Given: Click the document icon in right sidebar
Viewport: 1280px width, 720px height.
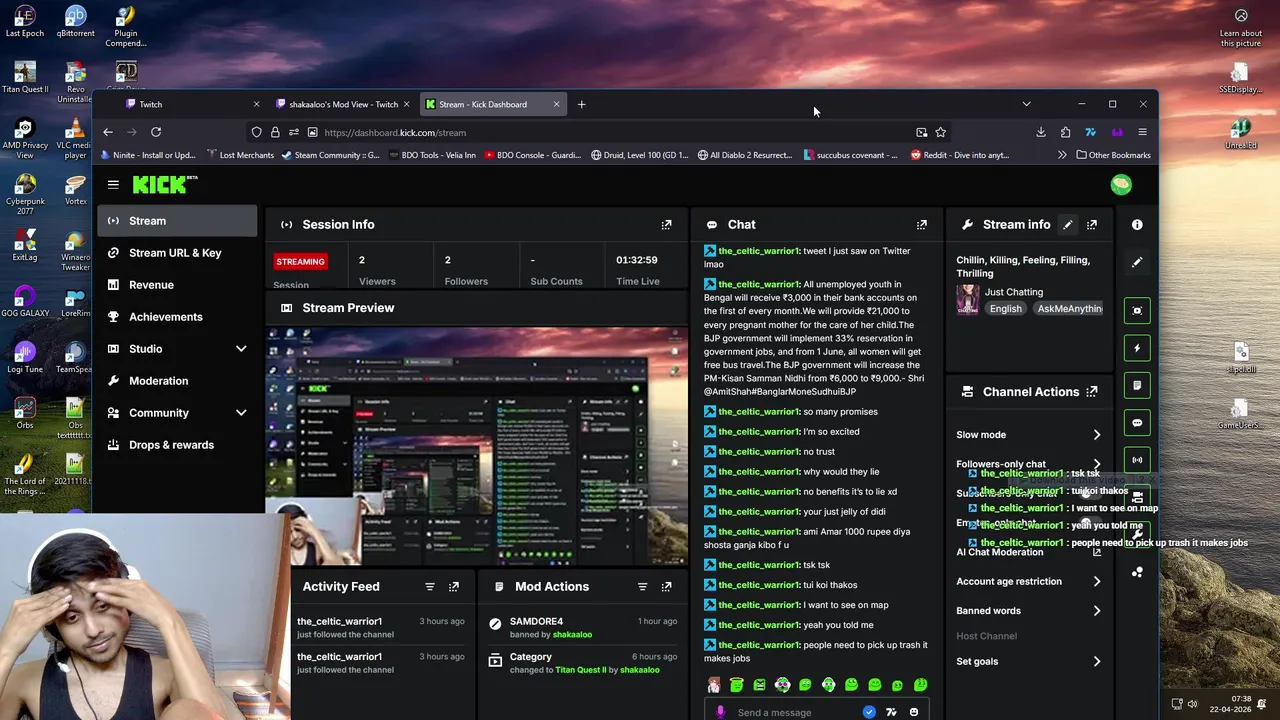Looking at the screenshot, I should pyautogui.click(x=1137, y=385).
